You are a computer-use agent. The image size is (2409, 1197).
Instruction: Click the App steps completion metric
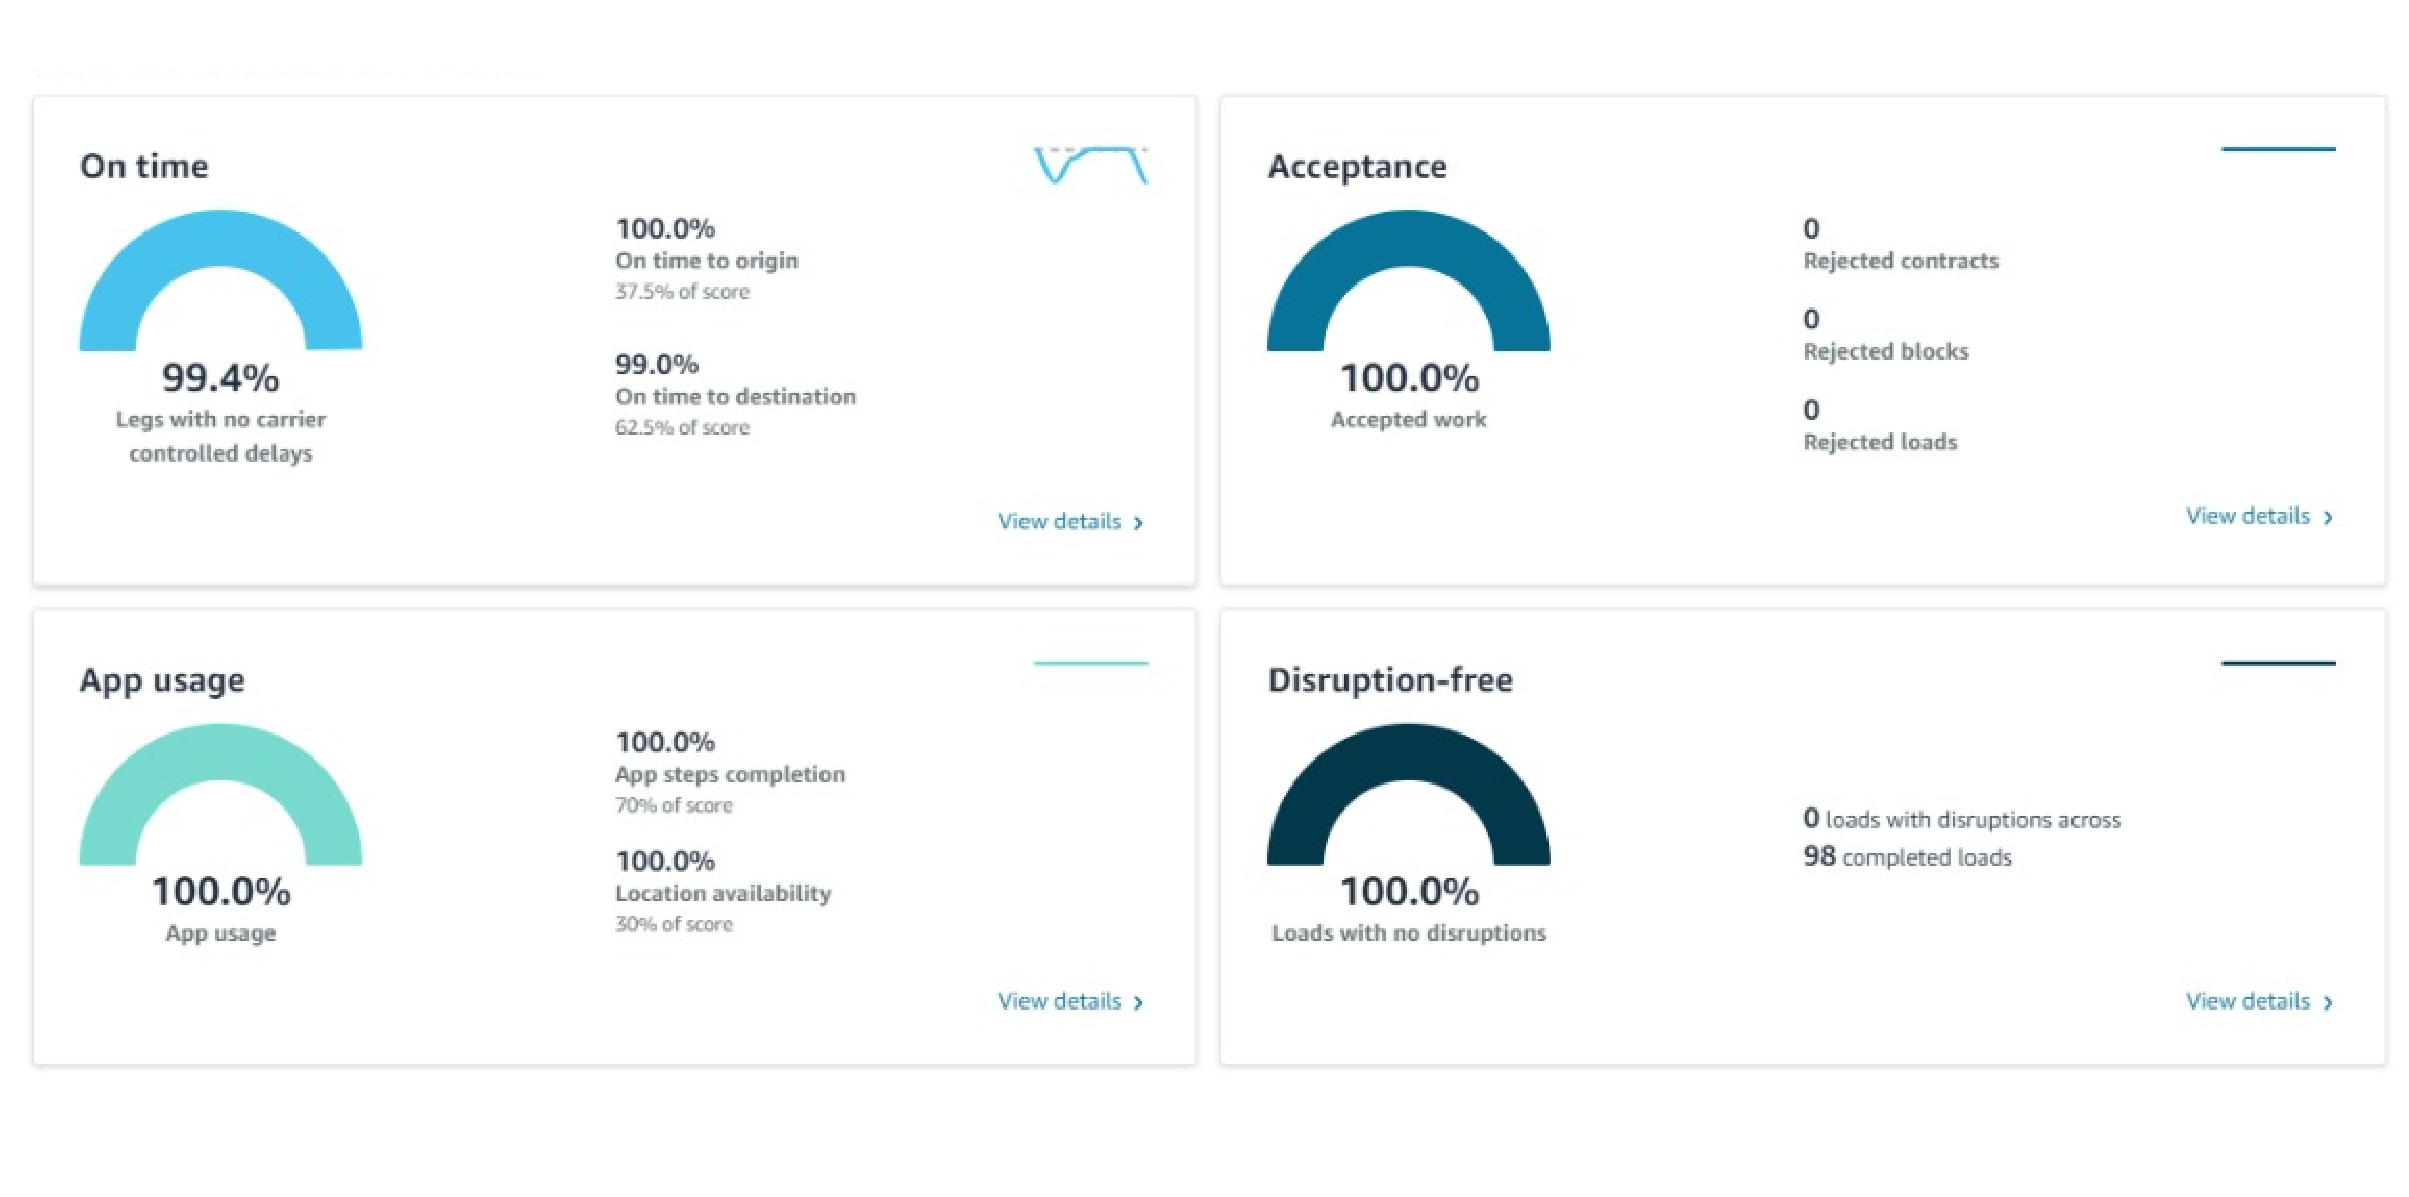pos(729,774)
